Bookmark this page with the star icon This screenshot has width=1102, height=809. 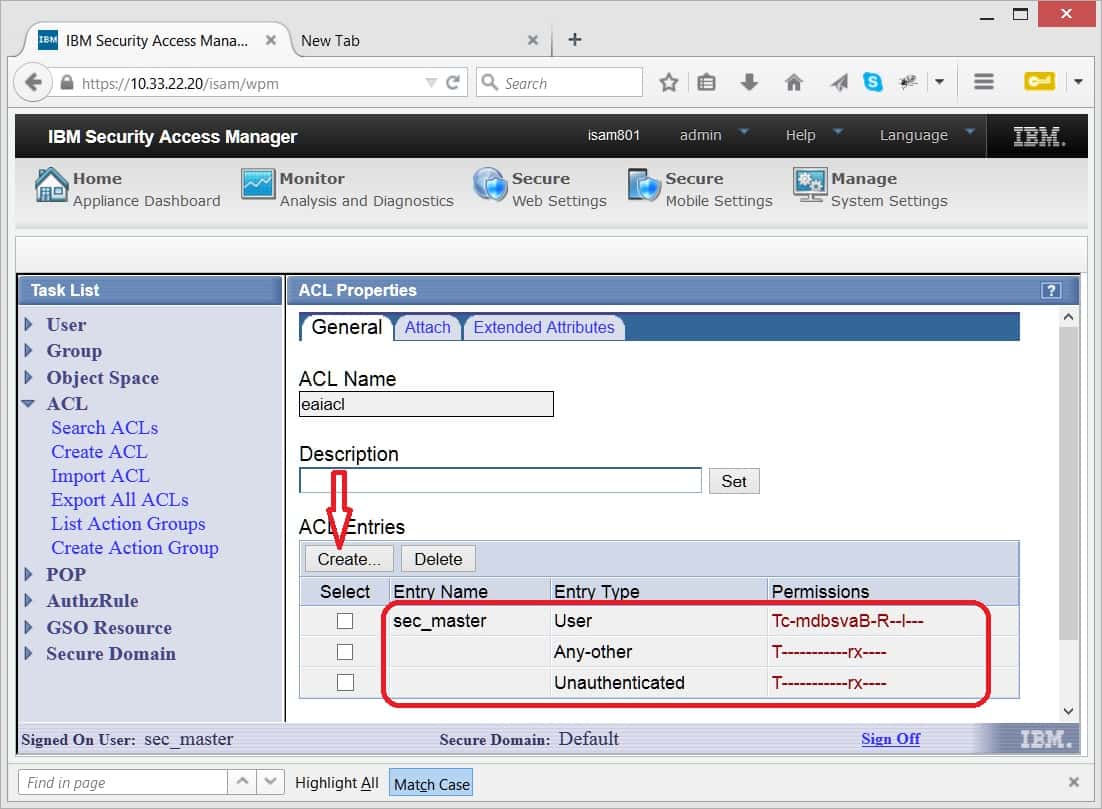pos(668,82)
